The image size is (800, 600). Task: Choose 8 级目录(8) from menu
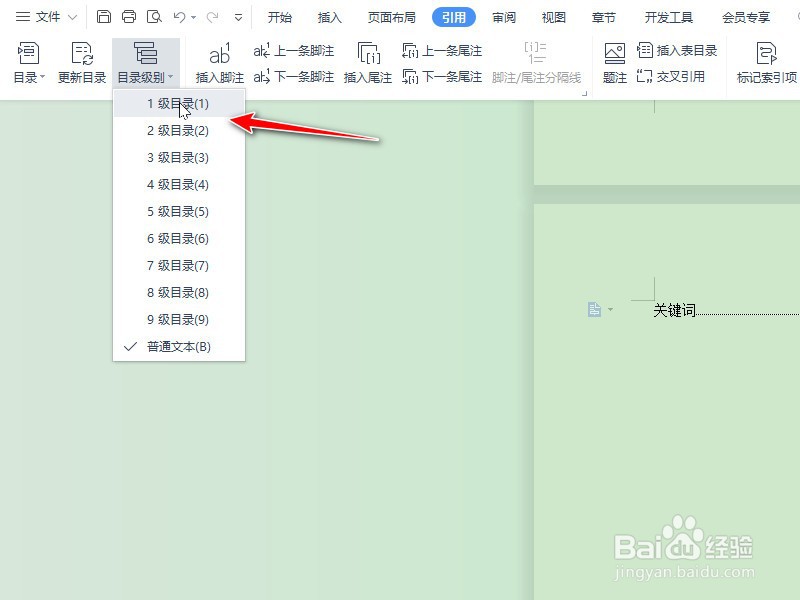coord(179,293)
